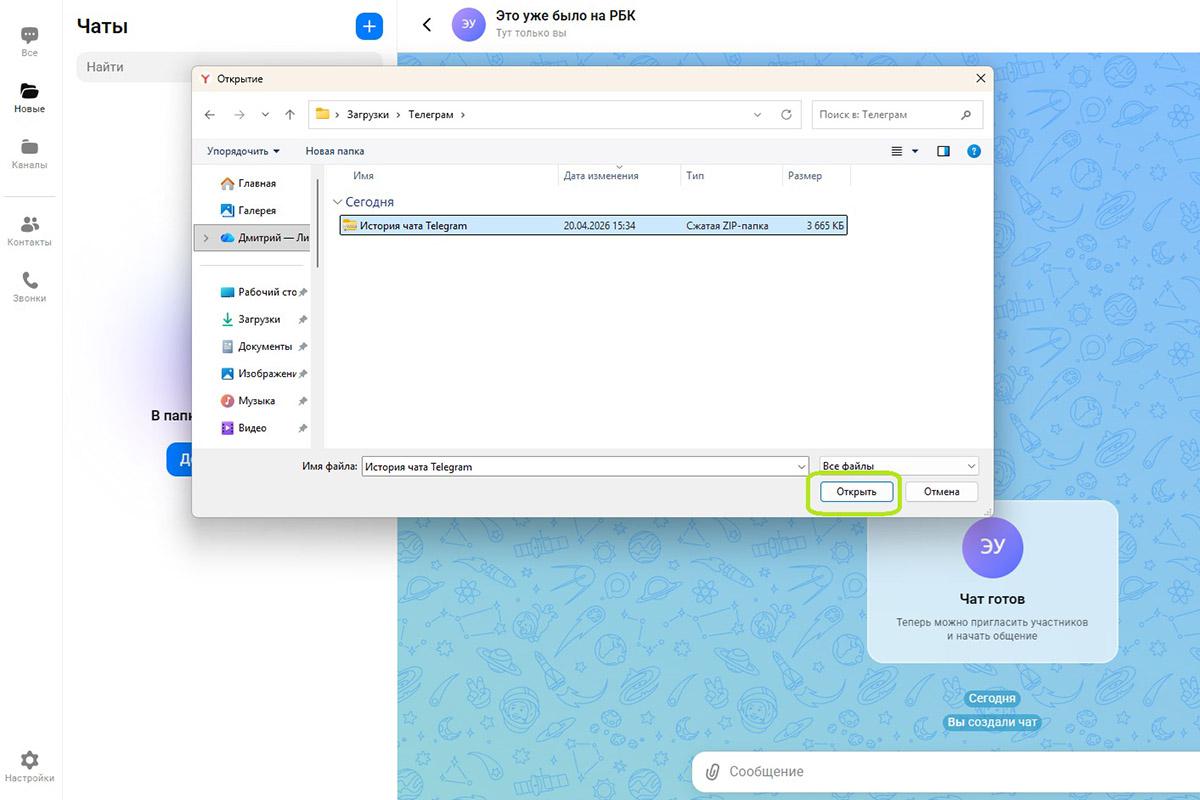1200x800 pixels.
Task: Go up one folder level
Action: [x=290, y=115]
